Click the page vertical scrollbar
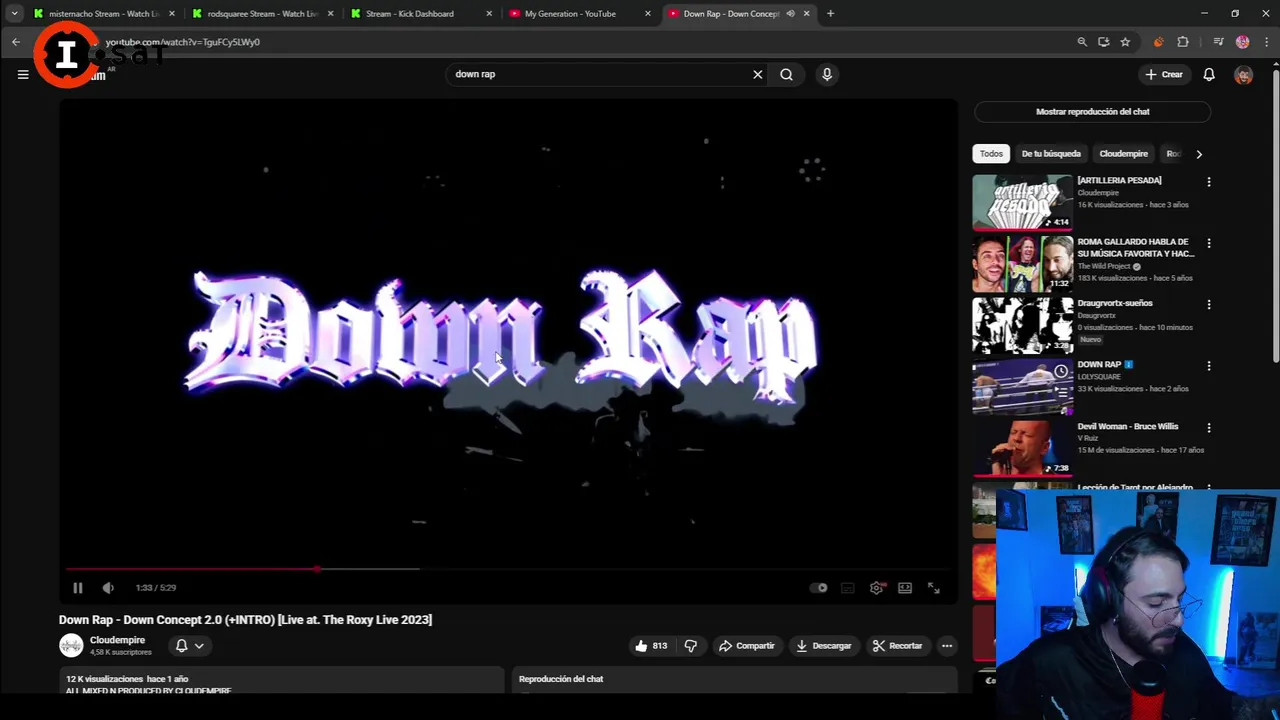Screen dimensions: 1280x720 click(x=1275, y=214)
